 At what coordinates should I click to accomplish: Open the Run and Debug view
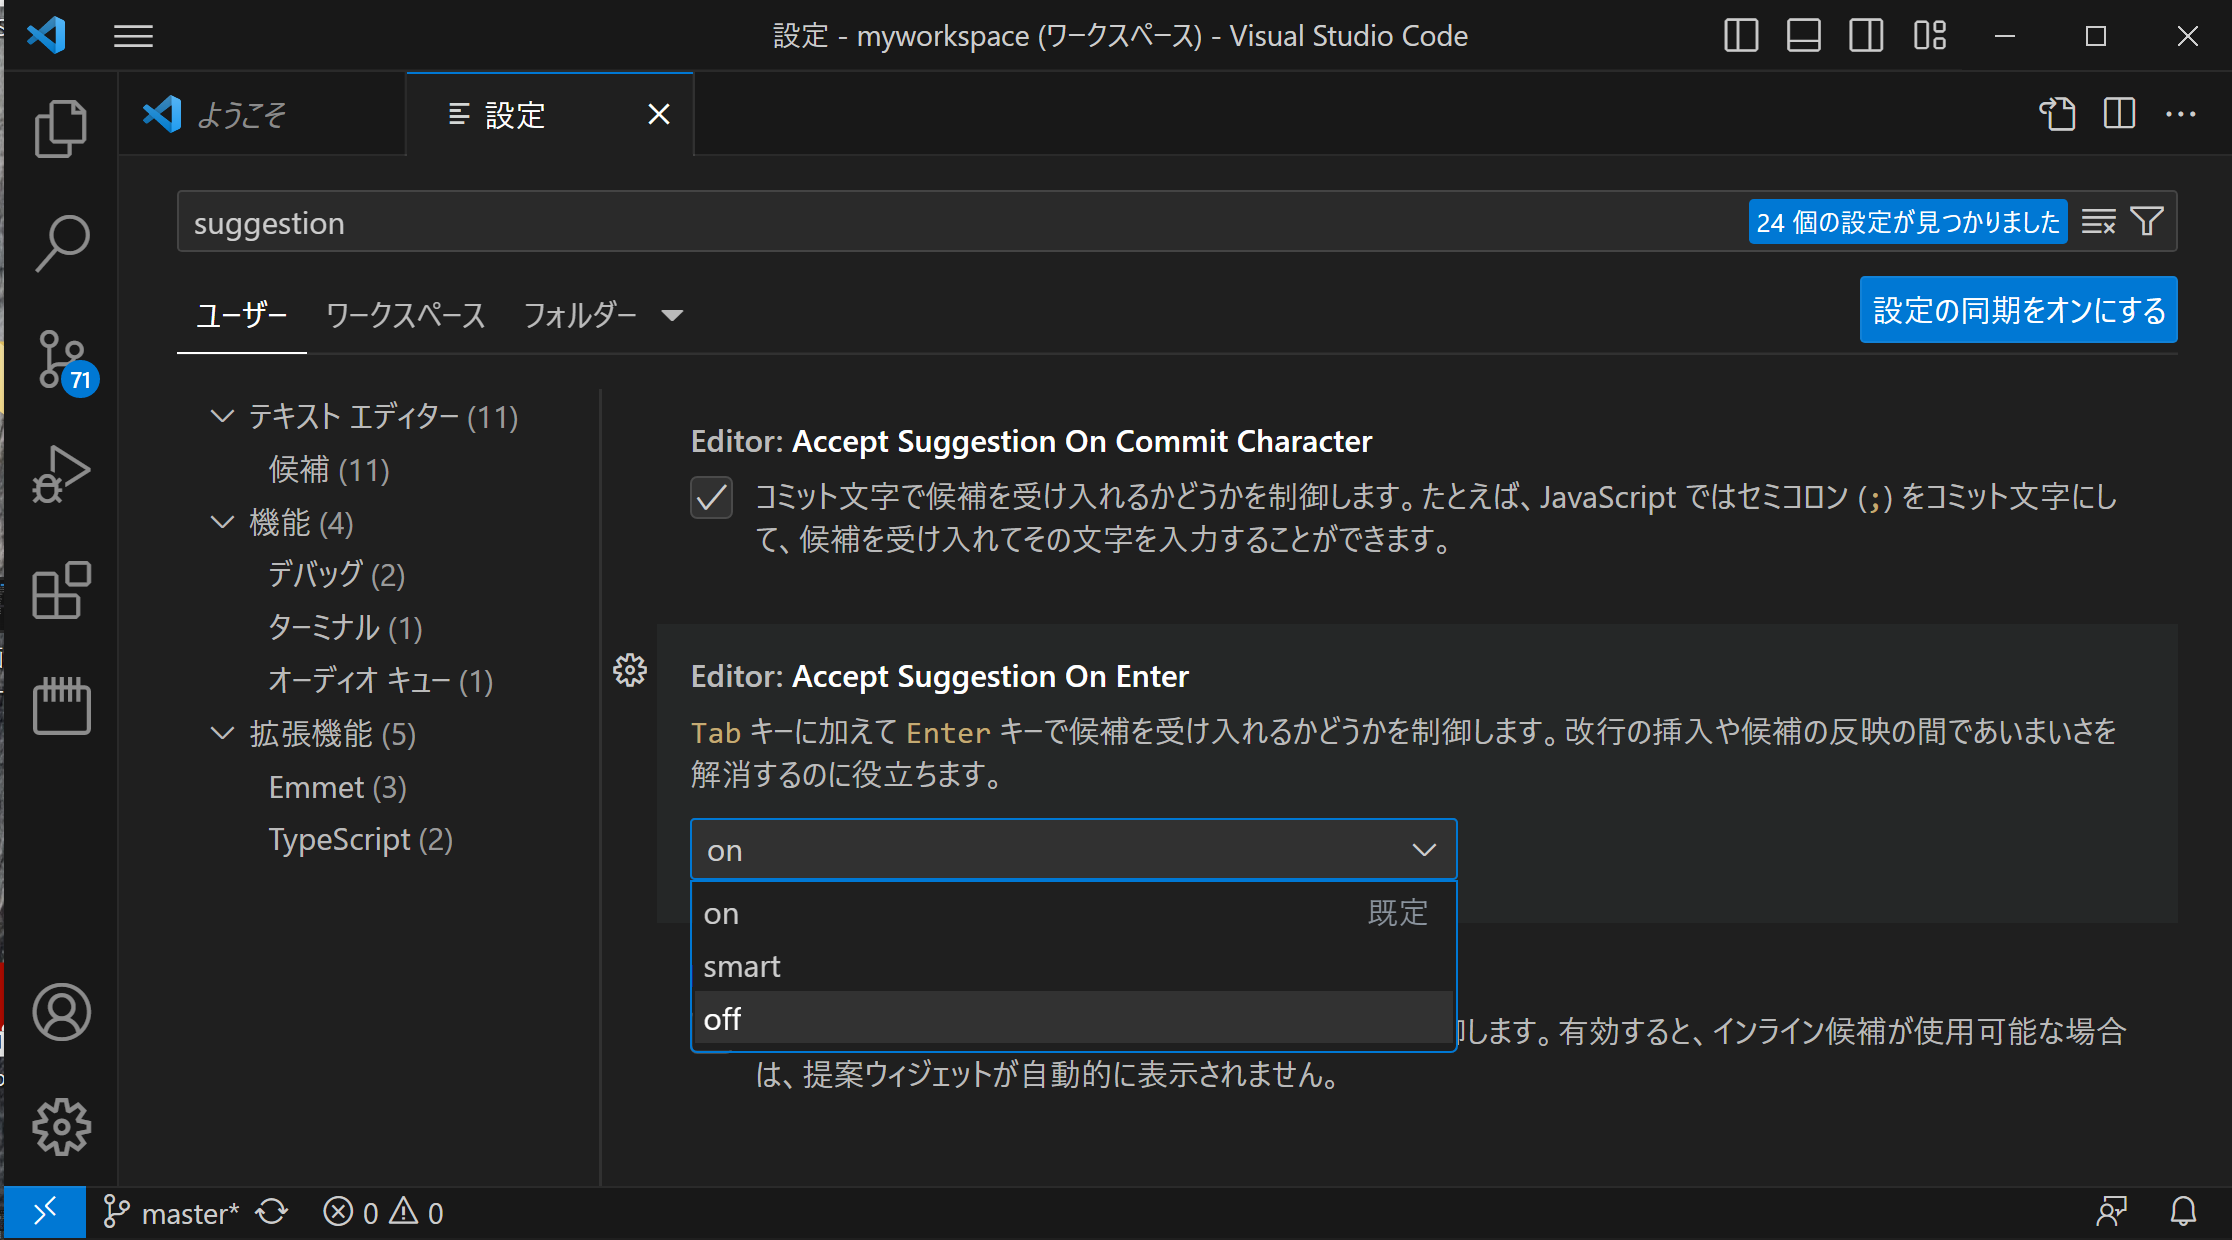[61, 474]
